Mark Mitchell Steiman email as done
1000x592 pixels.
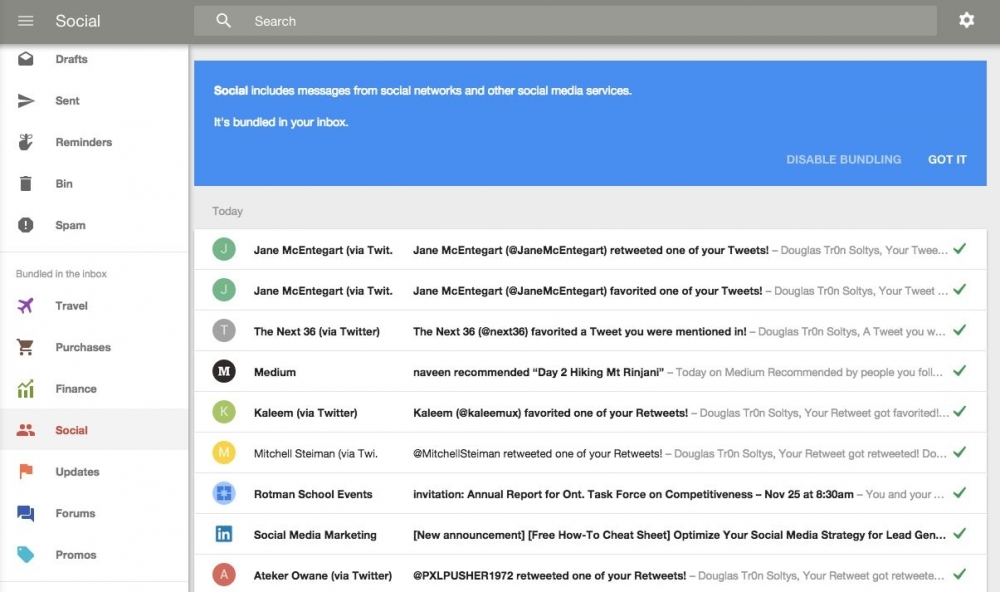coord(959,452)
